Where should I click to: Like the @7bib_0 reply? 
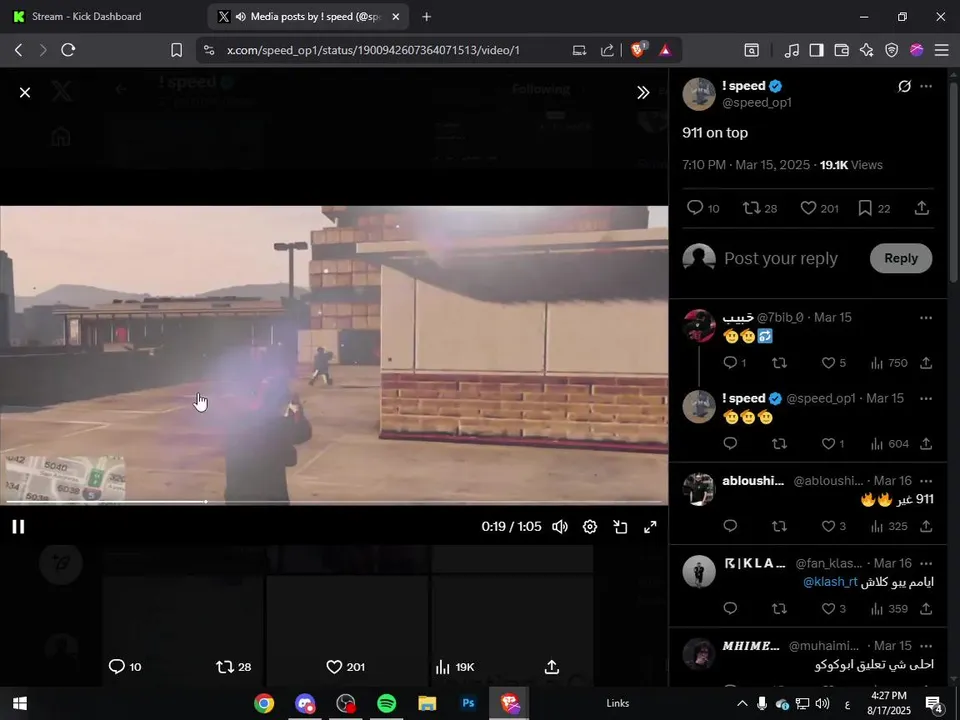tap(833, 363)
